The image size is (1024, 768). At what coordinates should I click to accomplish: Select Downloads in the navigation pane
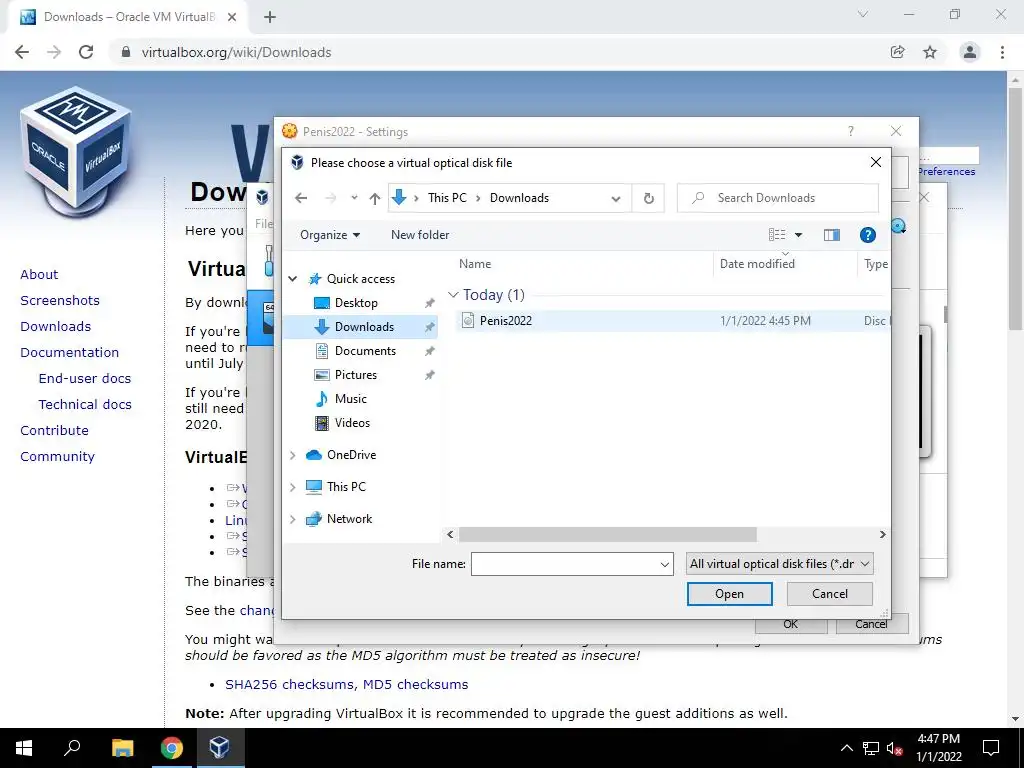(x=364, y=327)
